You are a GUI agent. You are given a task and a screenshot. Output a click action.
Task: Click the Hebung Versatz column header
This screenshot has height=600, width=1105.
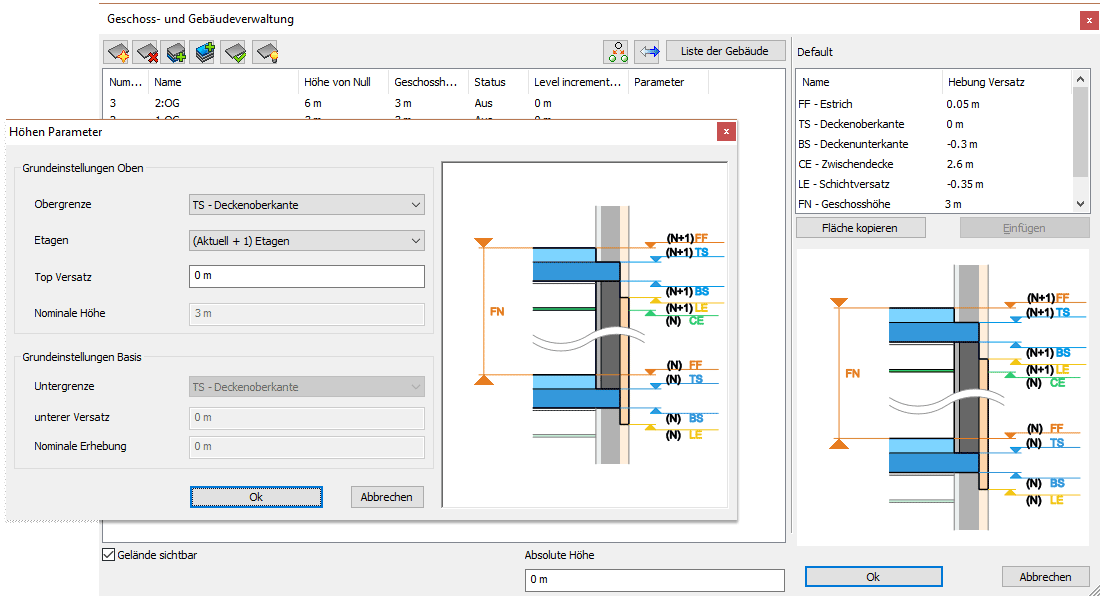1007,82
